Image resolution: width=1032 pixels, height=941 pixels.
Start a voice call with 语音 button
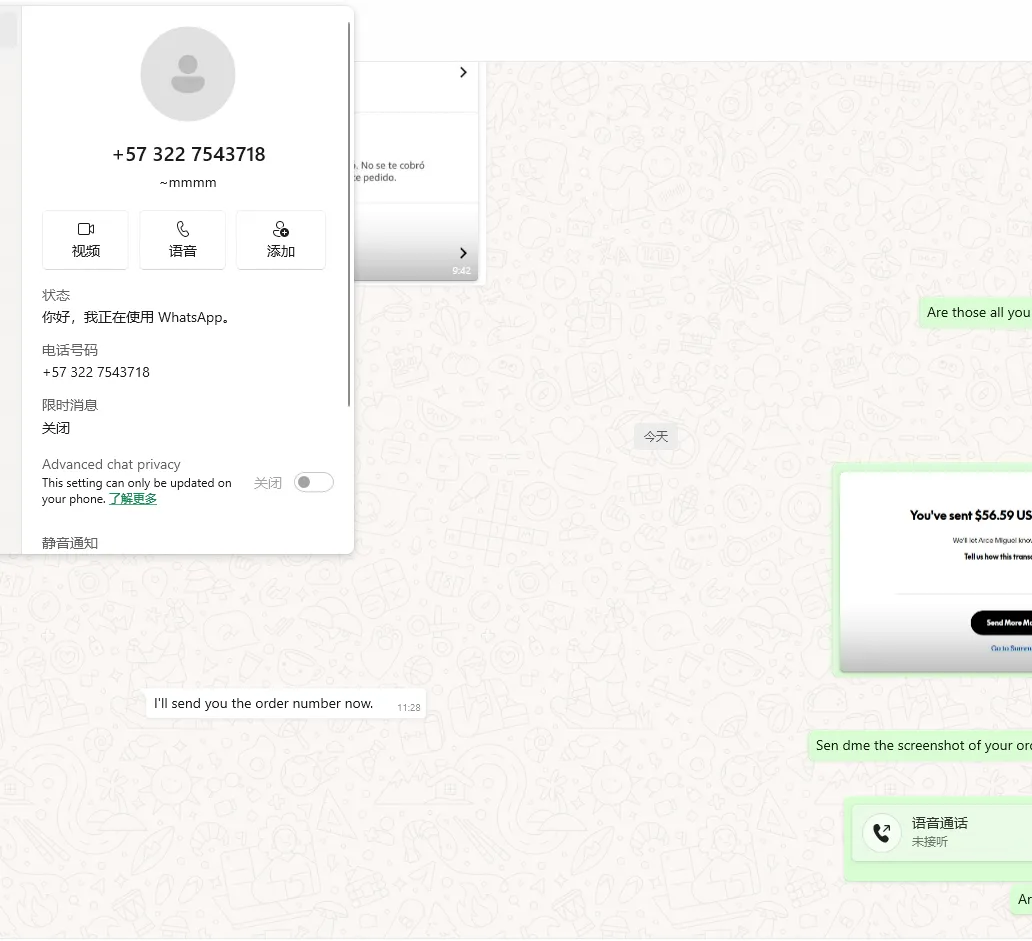(x=182, y=240)
